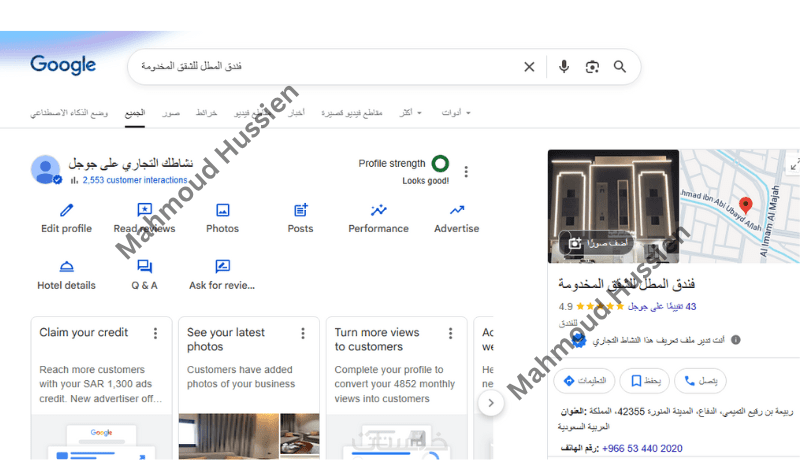Open Claim your credit card menu

click(156, 334)
